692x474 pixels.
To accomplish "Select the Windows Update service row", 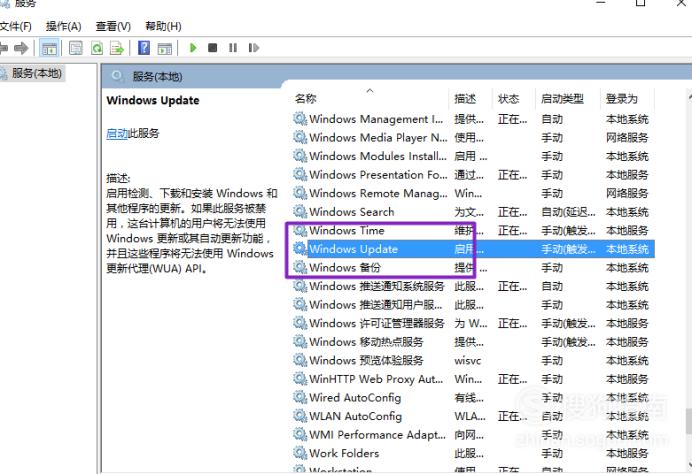I will [x=473, y=249].
